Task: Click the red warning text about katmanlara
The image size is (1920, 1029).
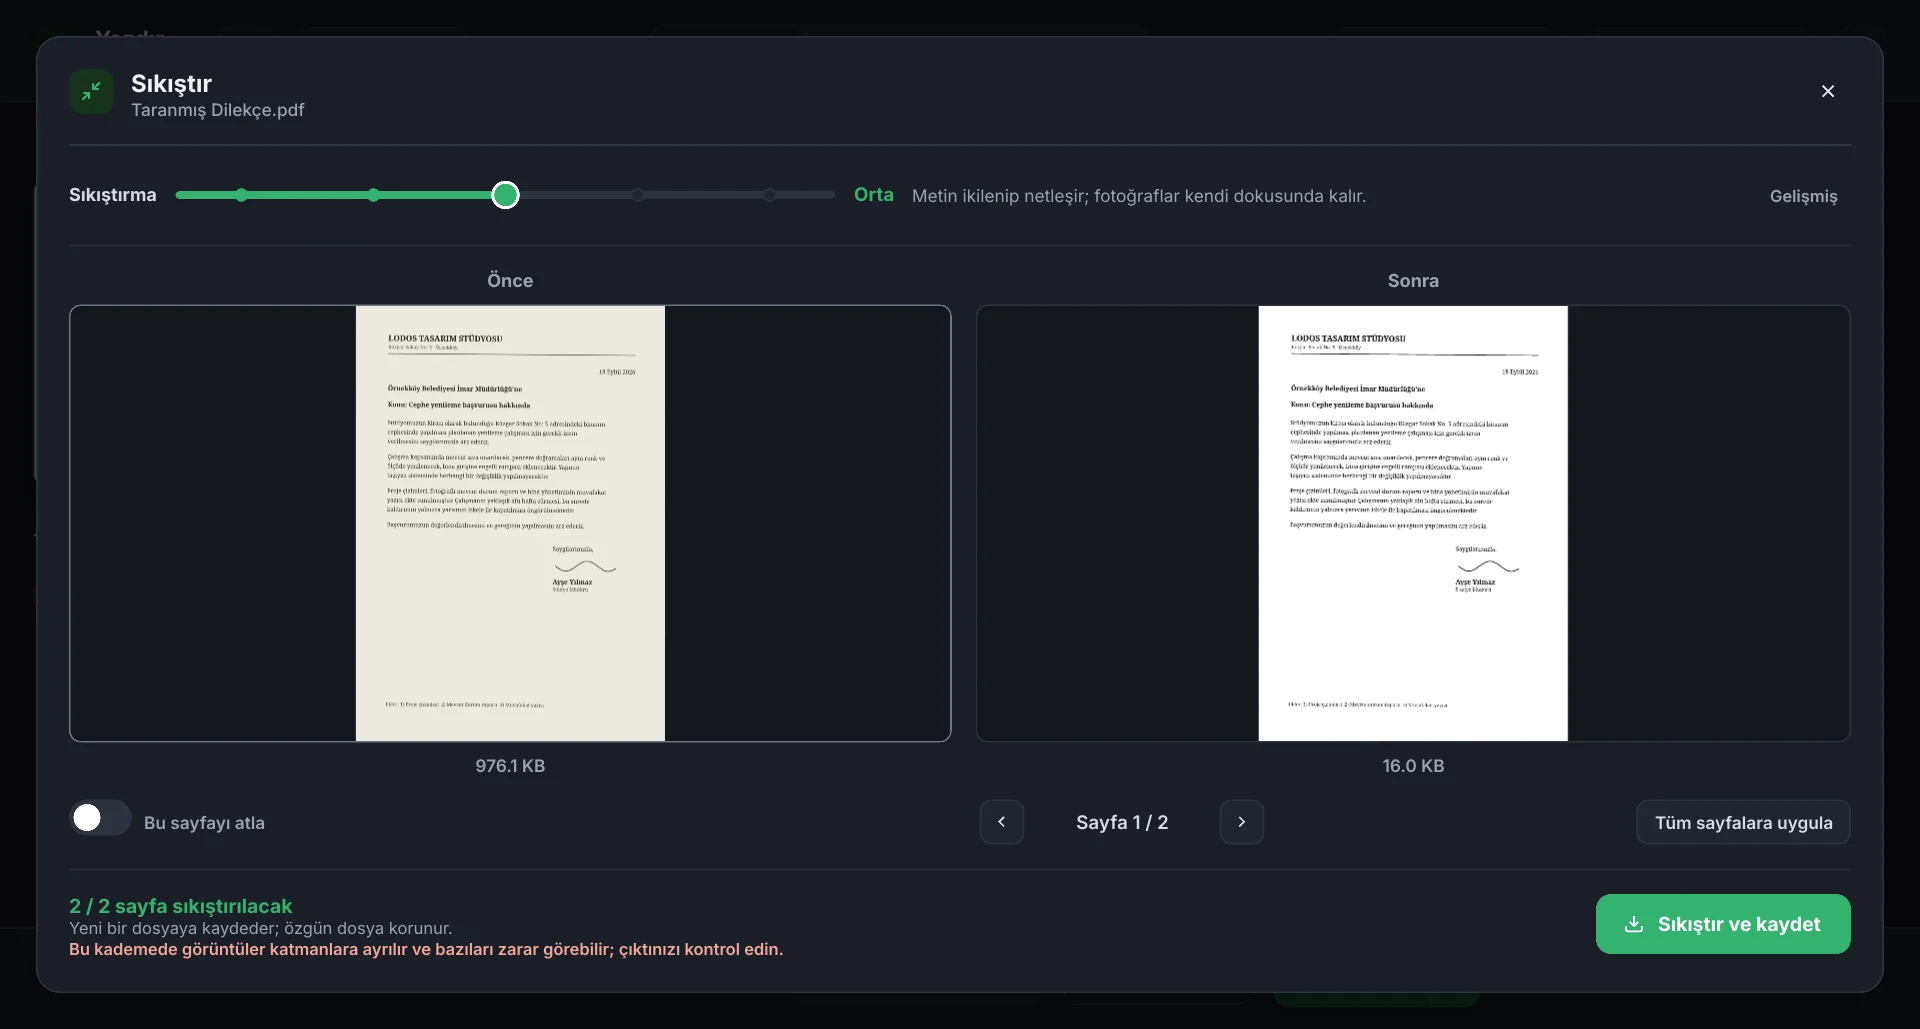Action: coord(426,949)
